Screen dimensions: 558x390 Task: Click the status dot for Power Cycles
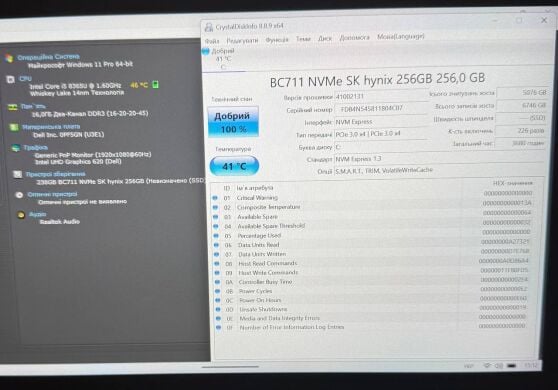click(218, 291)
